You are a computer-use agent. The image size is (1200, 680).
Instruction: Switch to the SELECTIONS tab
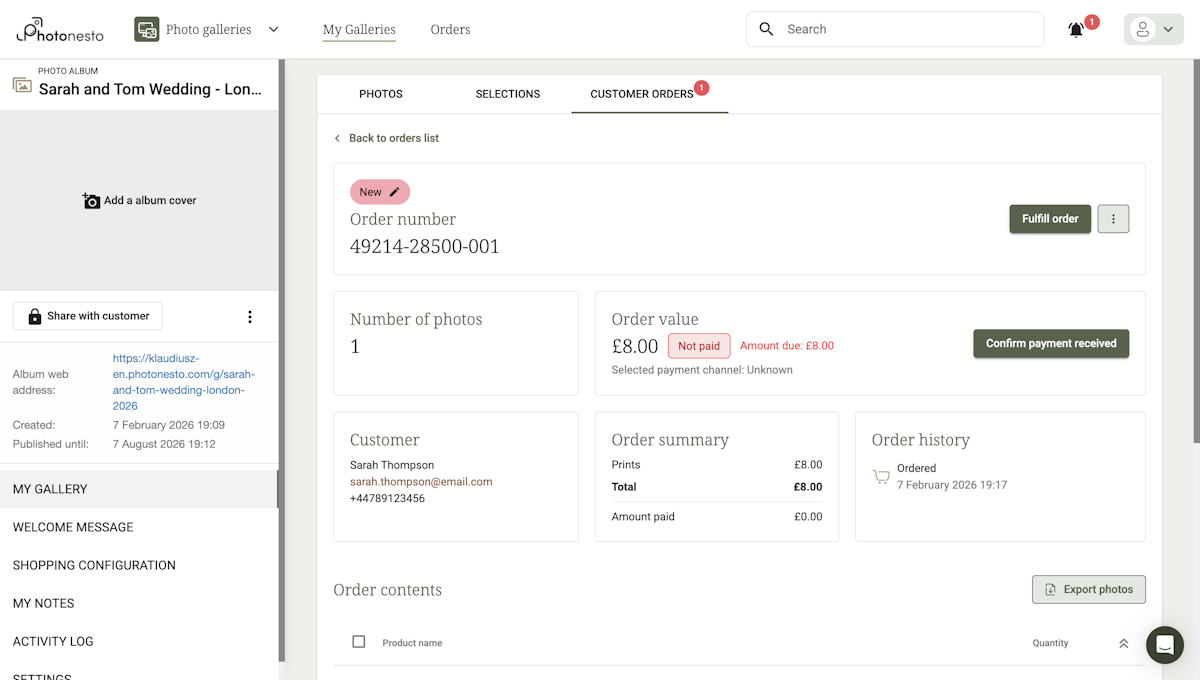click(507, 93)
